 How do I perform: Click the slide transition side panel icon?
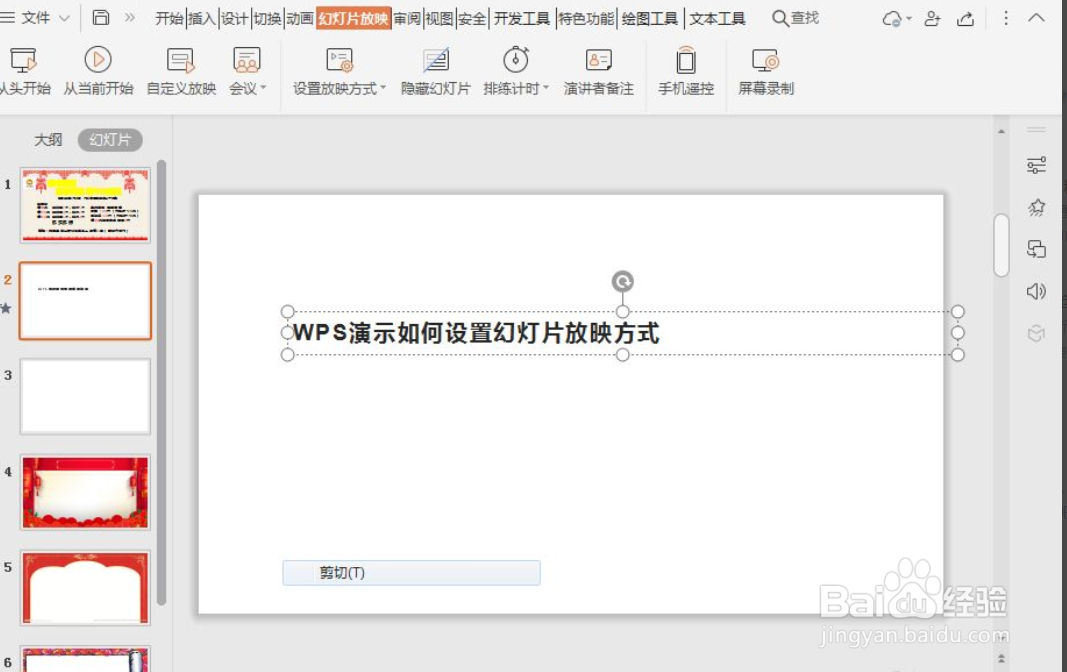(x=1036, y=250)
